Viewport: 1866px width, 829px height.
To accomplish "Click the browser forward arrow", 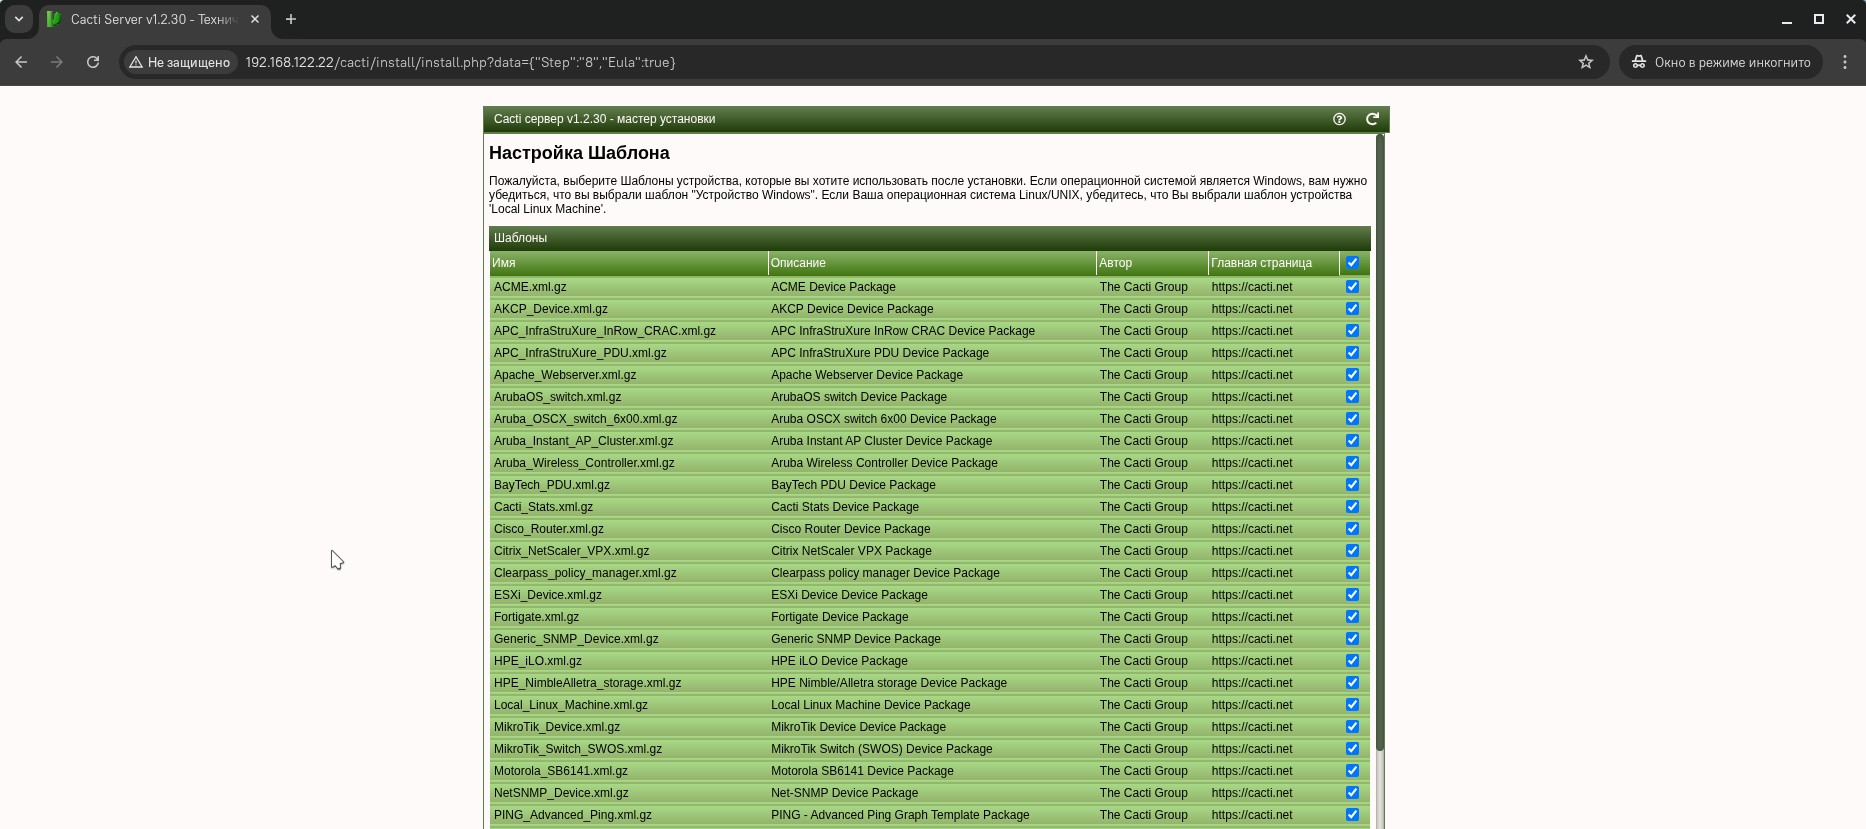I will (57, 62).
